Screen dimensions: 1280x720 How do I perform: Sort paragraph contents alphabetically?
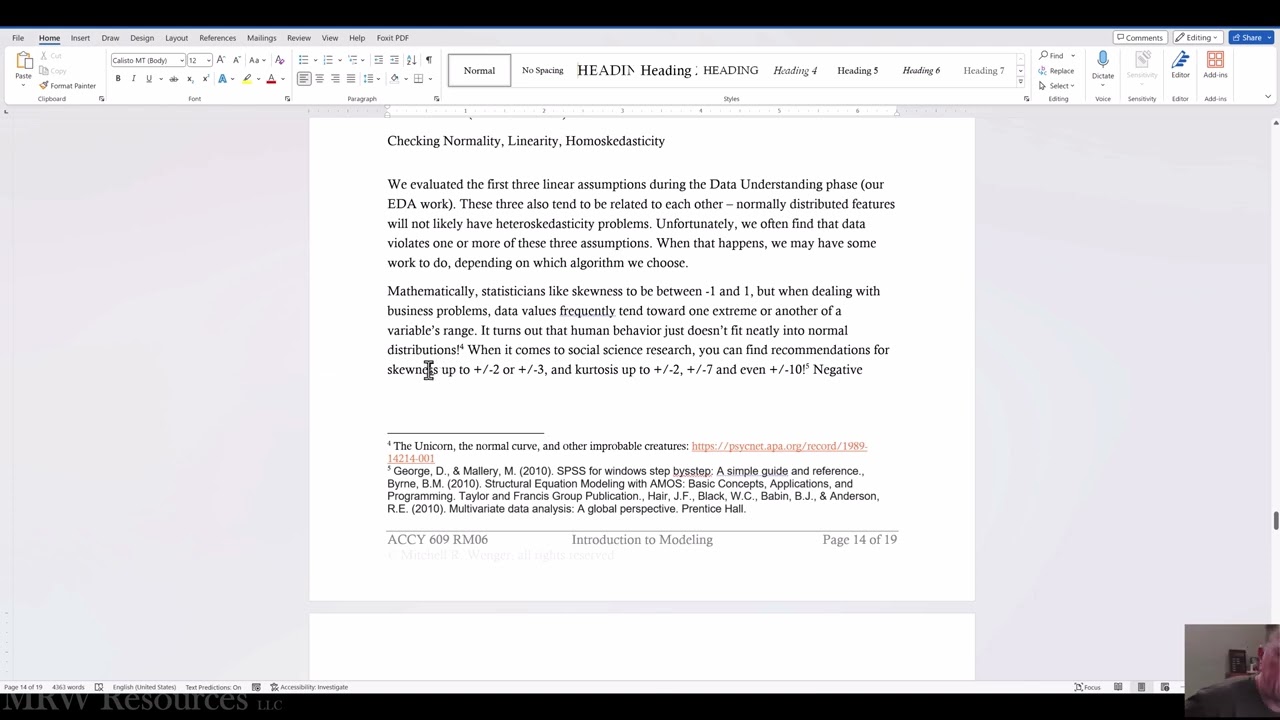411,60
